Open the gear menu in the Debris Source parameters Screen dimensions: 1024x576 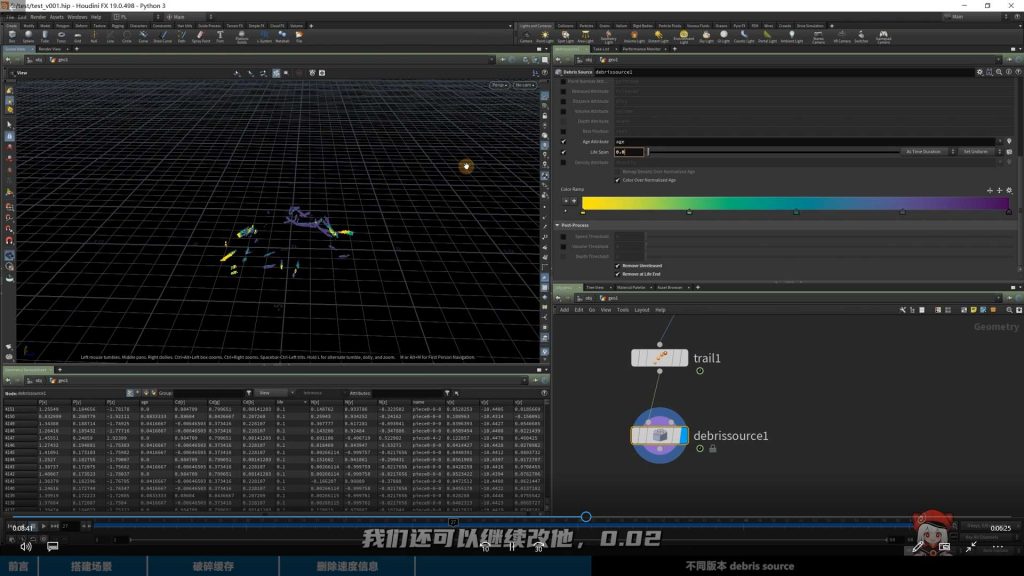coord(980,71)
